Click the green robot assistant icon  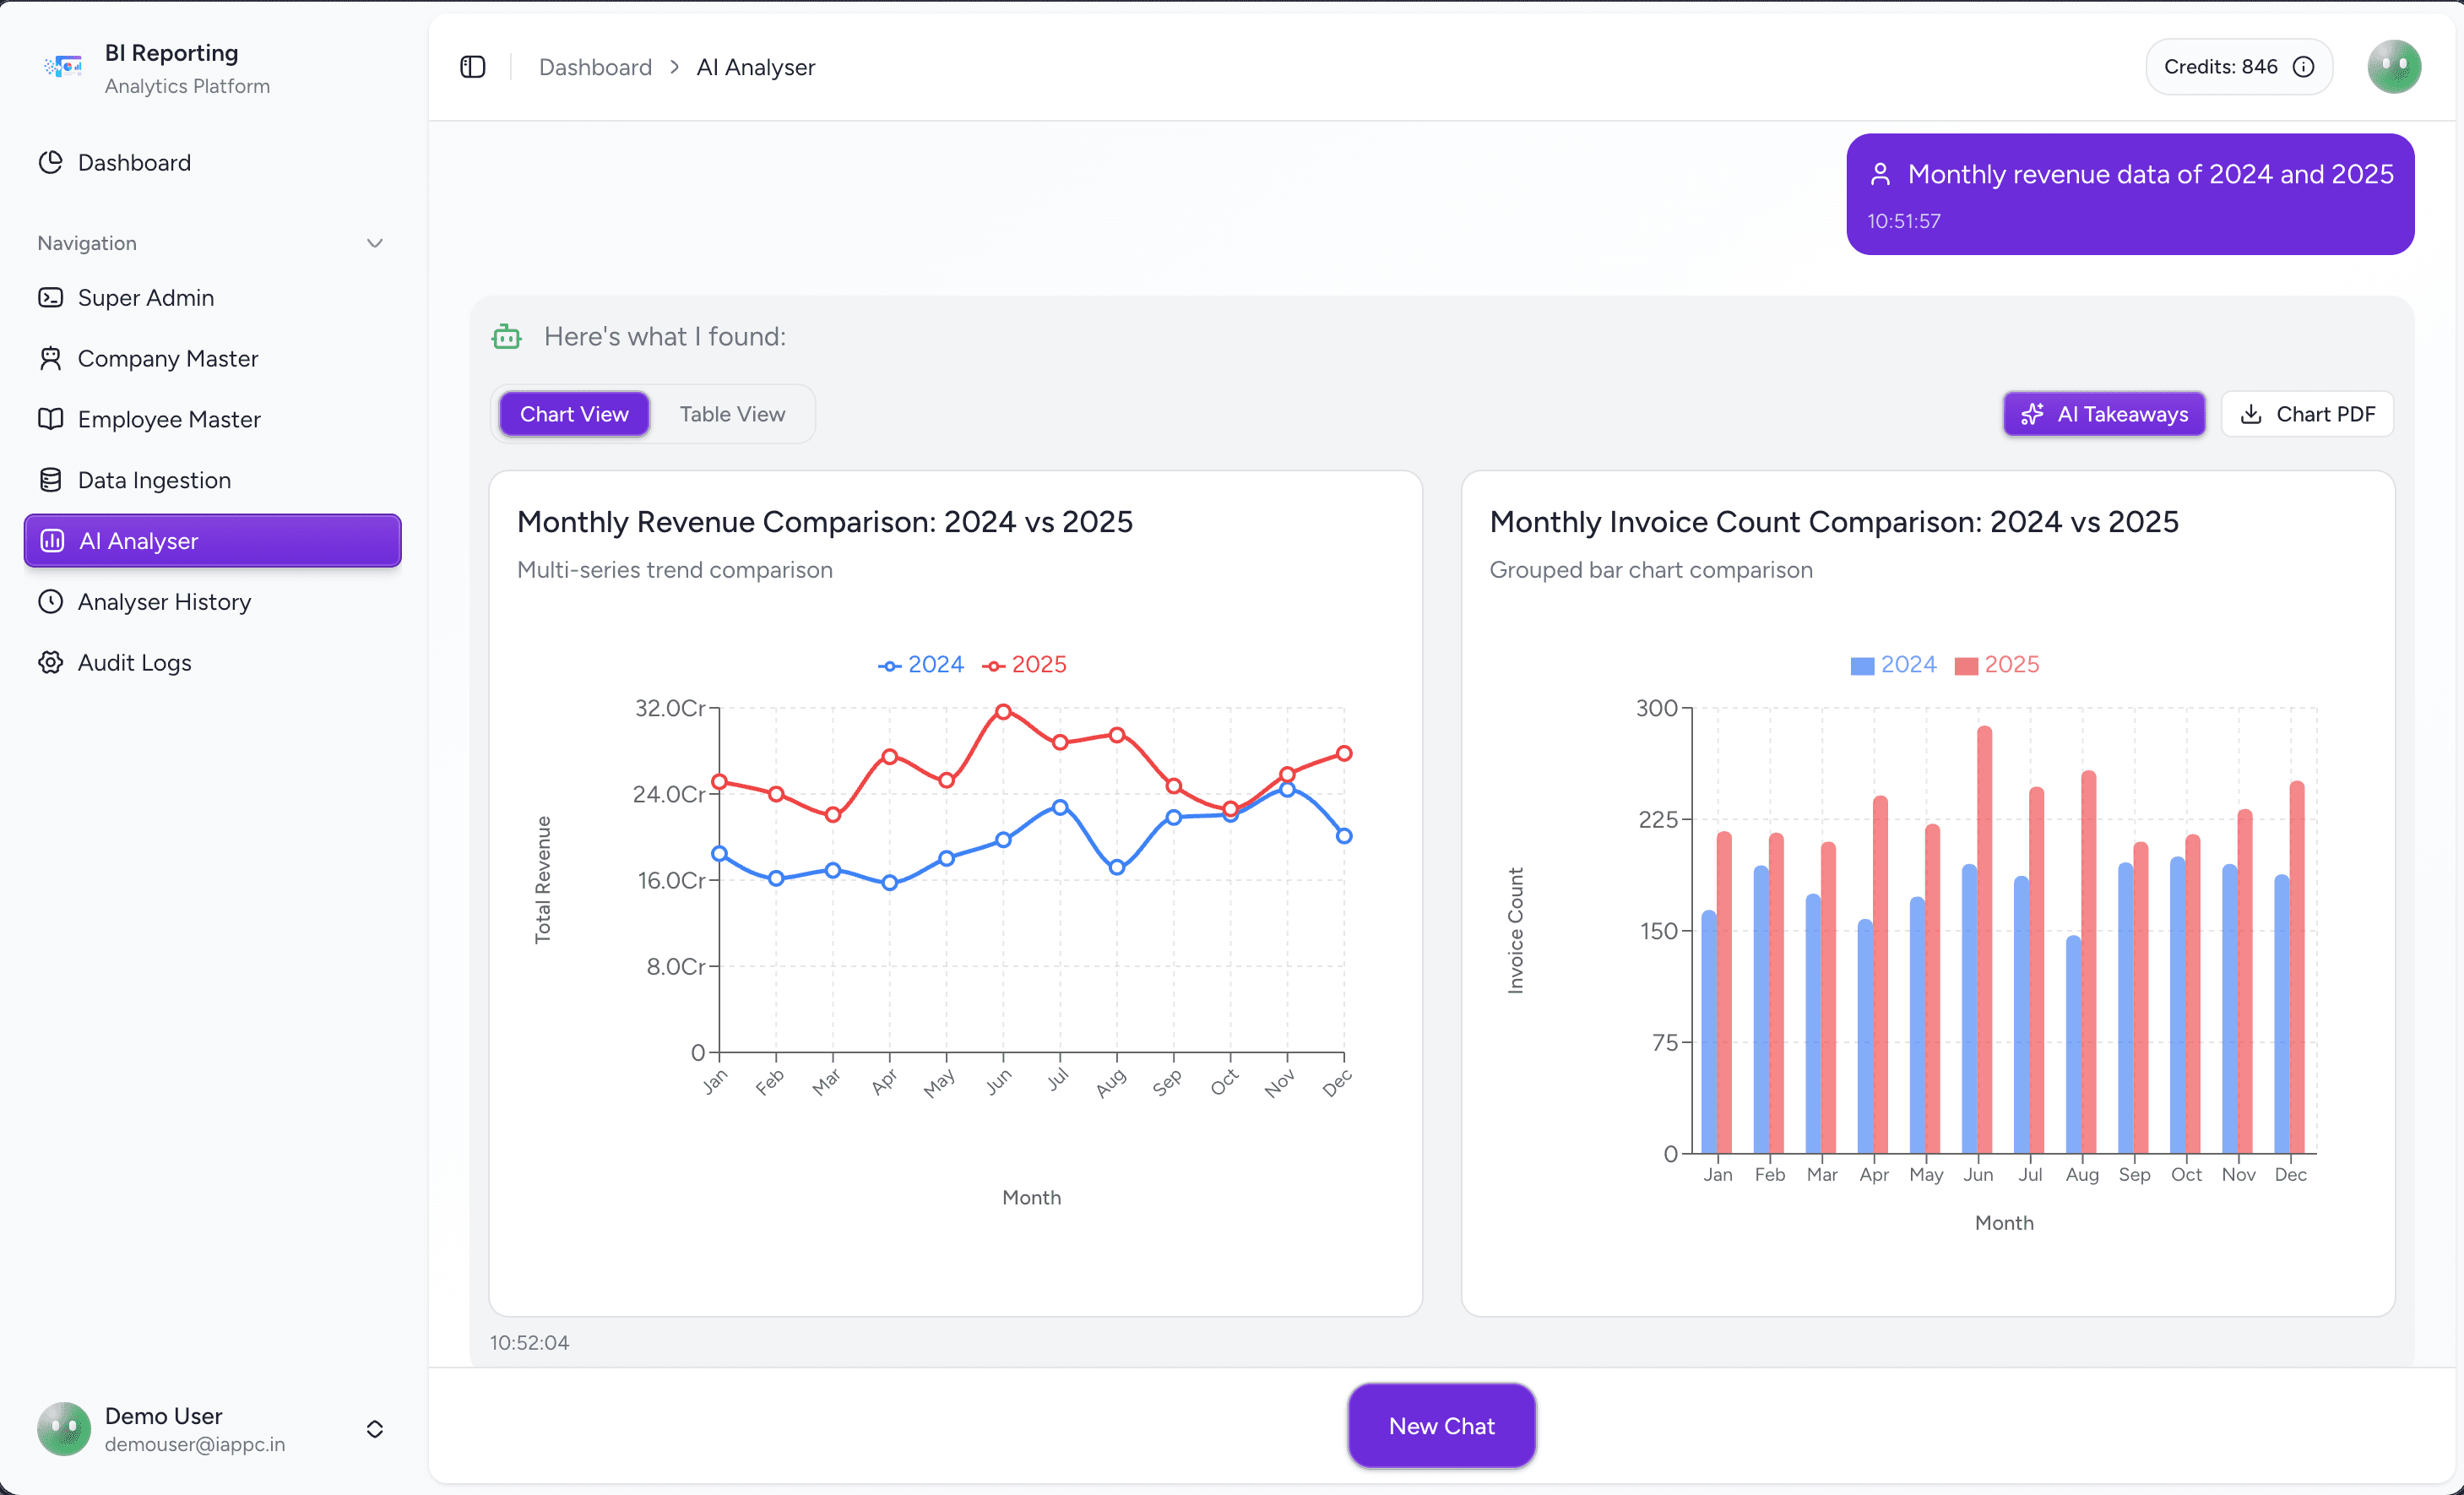tap(507, 337)
